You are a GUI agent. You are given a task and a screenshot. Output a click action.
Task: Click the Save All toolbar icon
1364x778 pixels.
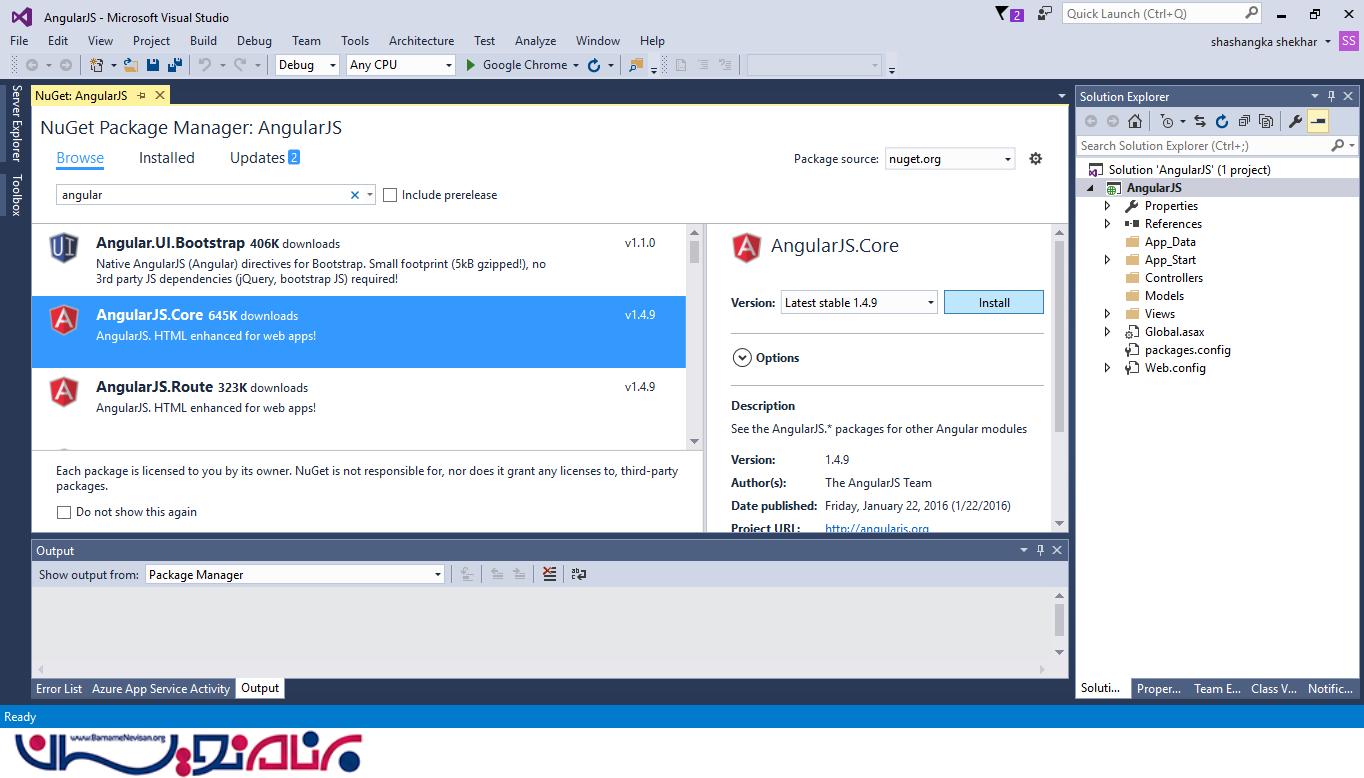175,65
